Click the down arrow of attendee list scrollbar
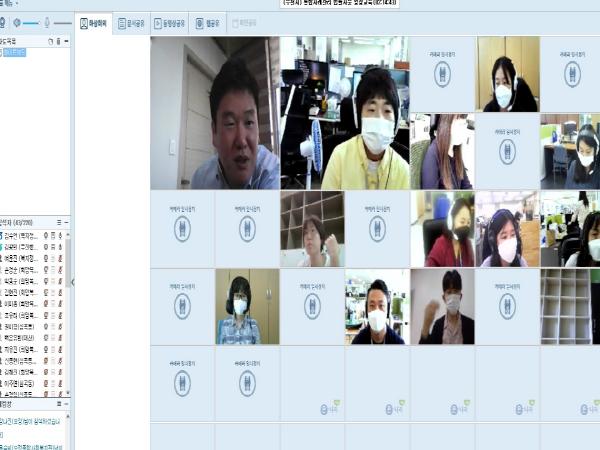 point(68,393)
